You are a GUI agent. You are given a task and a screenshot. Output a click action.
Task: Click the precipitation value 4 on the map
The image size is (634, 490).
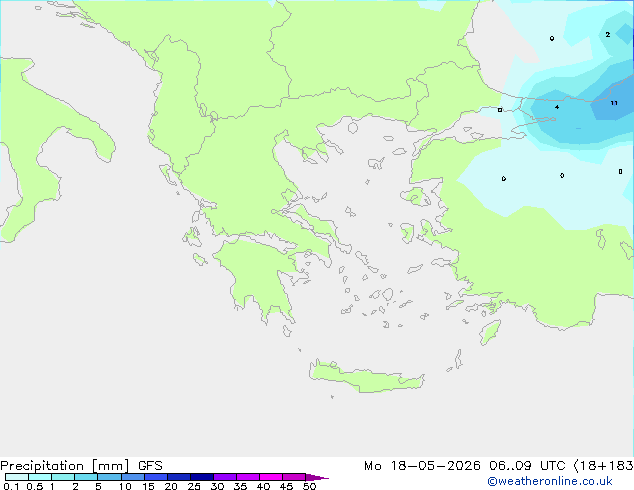[x=557, y=107]
